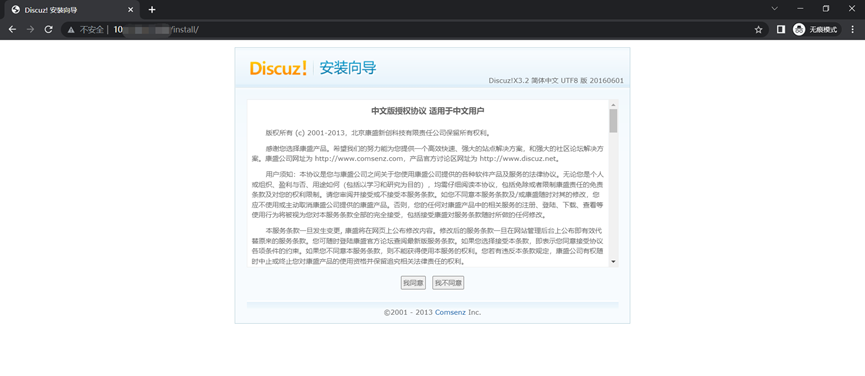The image size is (865, 376).
Task: Agree with the 我同意 button
Action: click(413, 283)
